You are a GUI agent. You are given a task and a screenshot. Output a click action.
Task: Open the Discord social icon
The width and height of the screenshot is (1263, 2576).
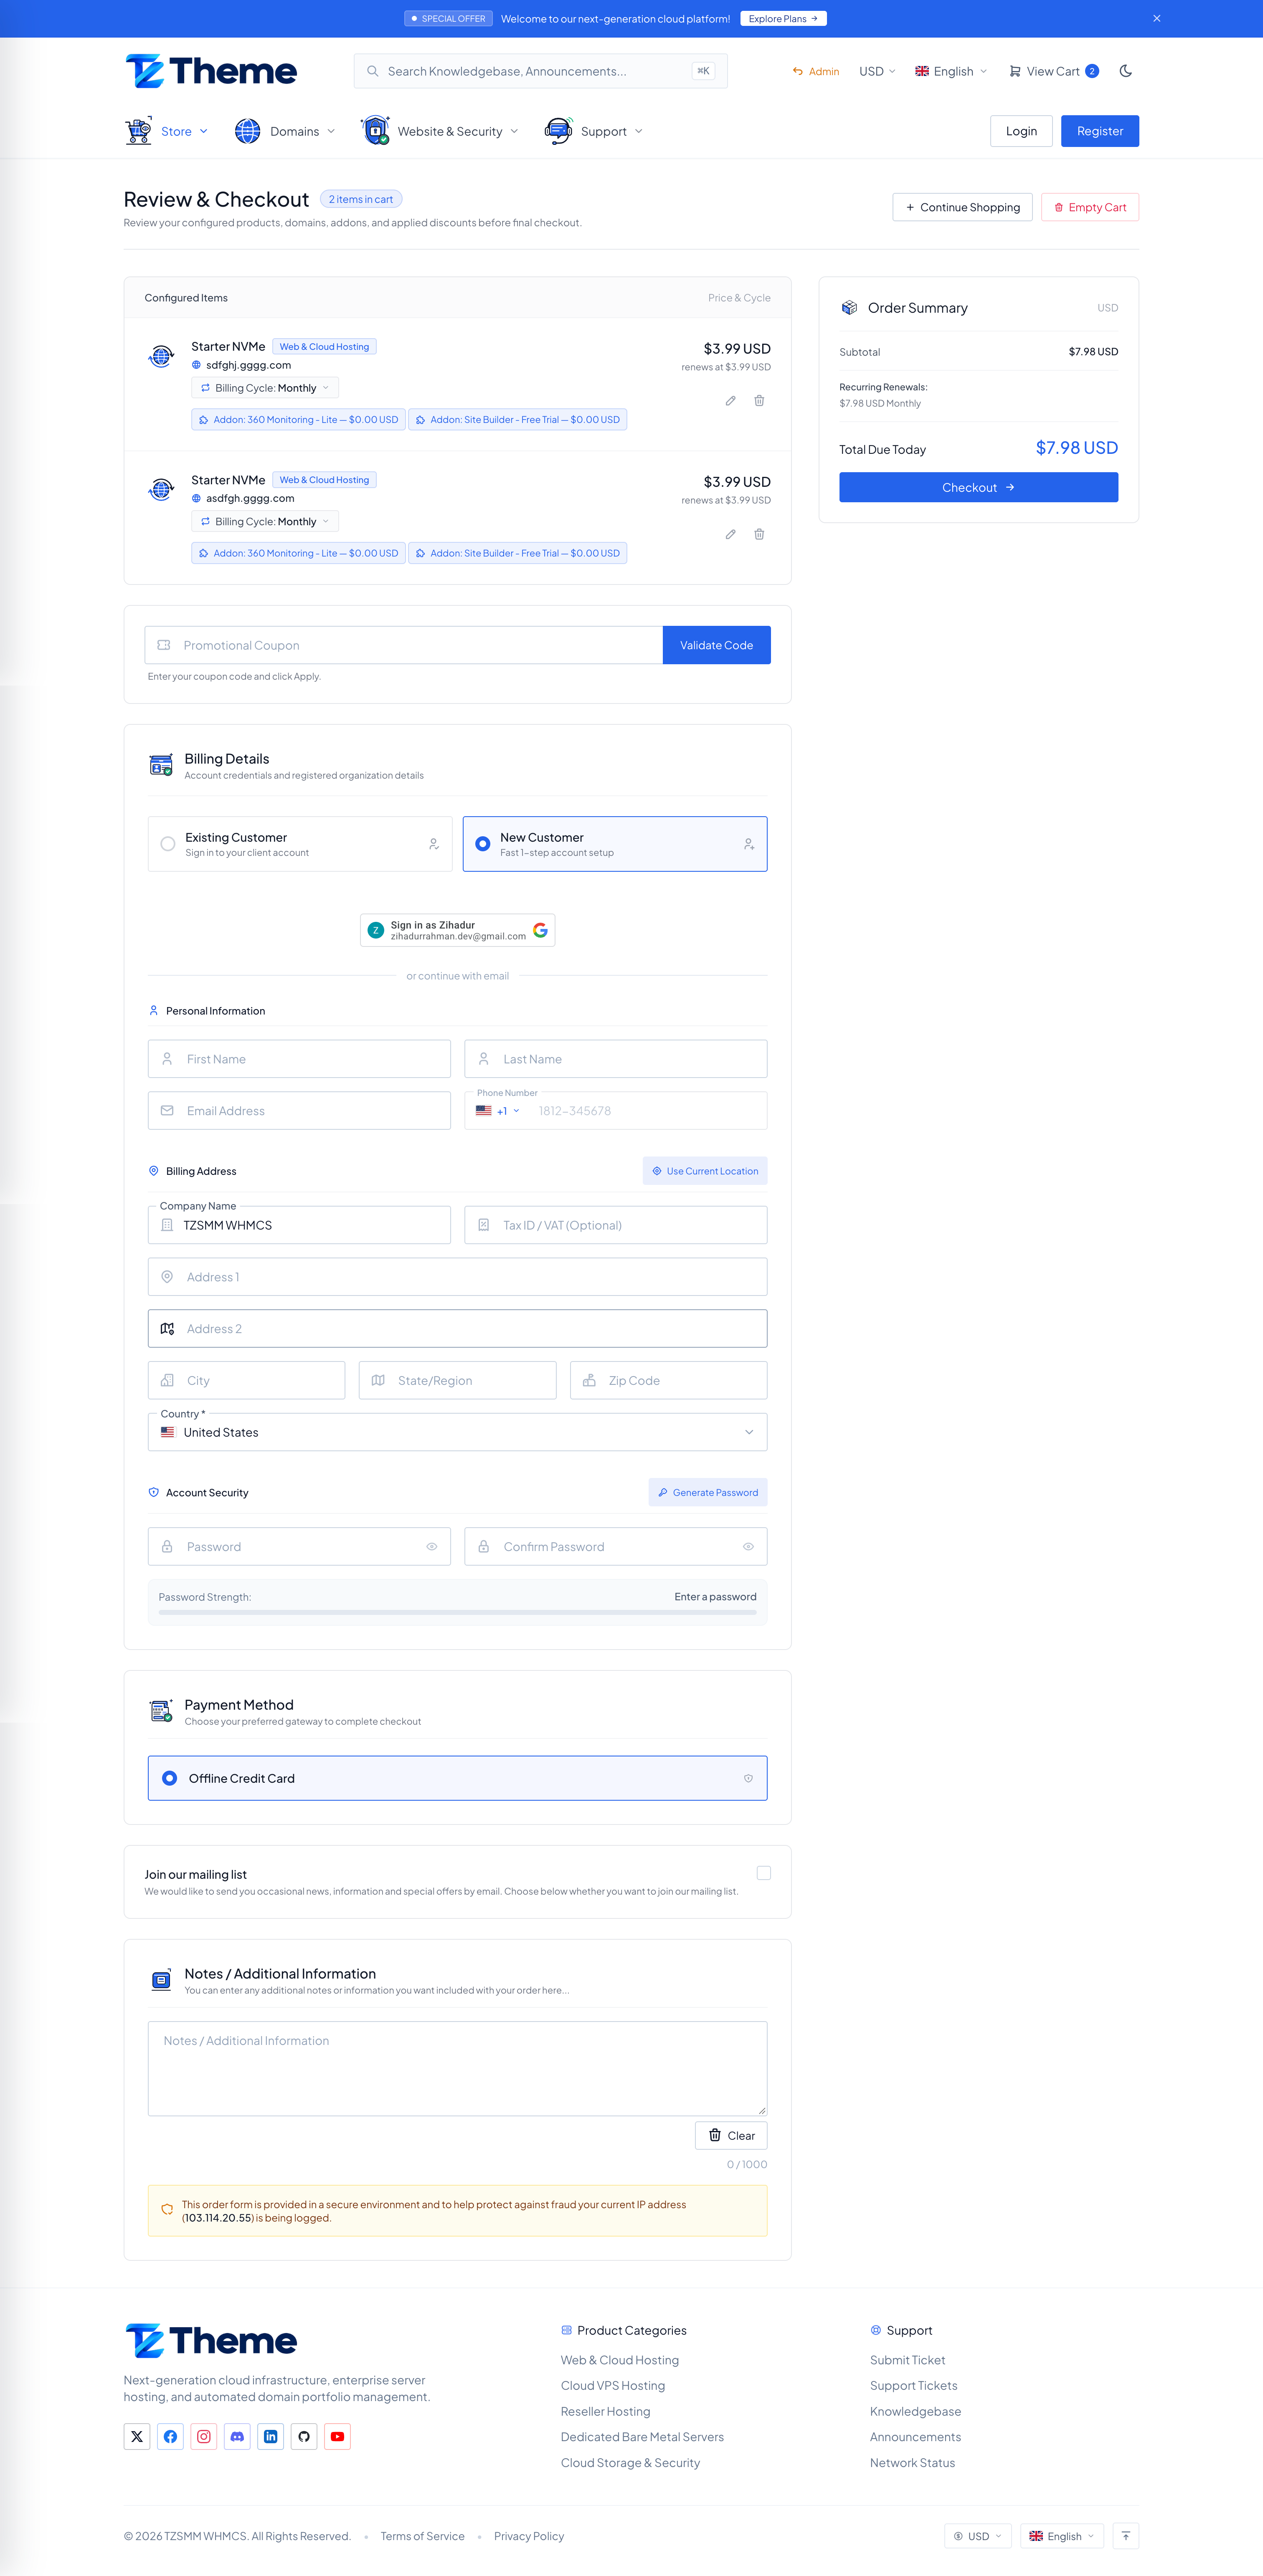237,2436
